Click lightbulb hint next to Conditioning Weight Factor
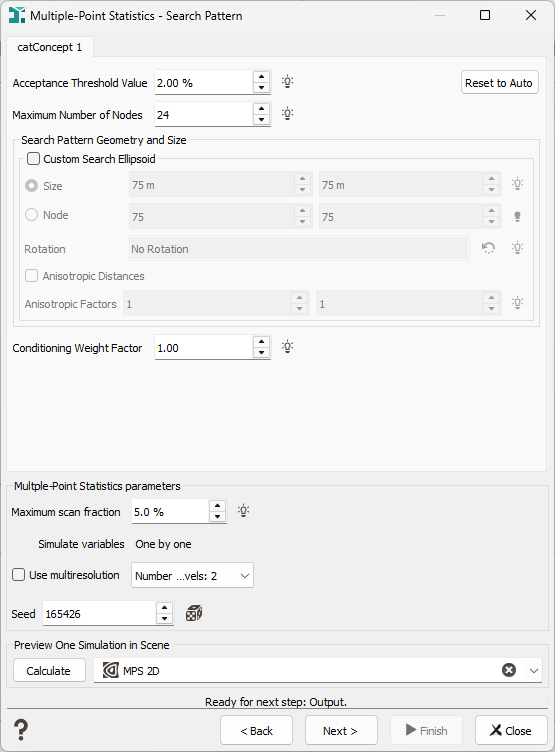The image size is (555, 752). pos(287,347)
